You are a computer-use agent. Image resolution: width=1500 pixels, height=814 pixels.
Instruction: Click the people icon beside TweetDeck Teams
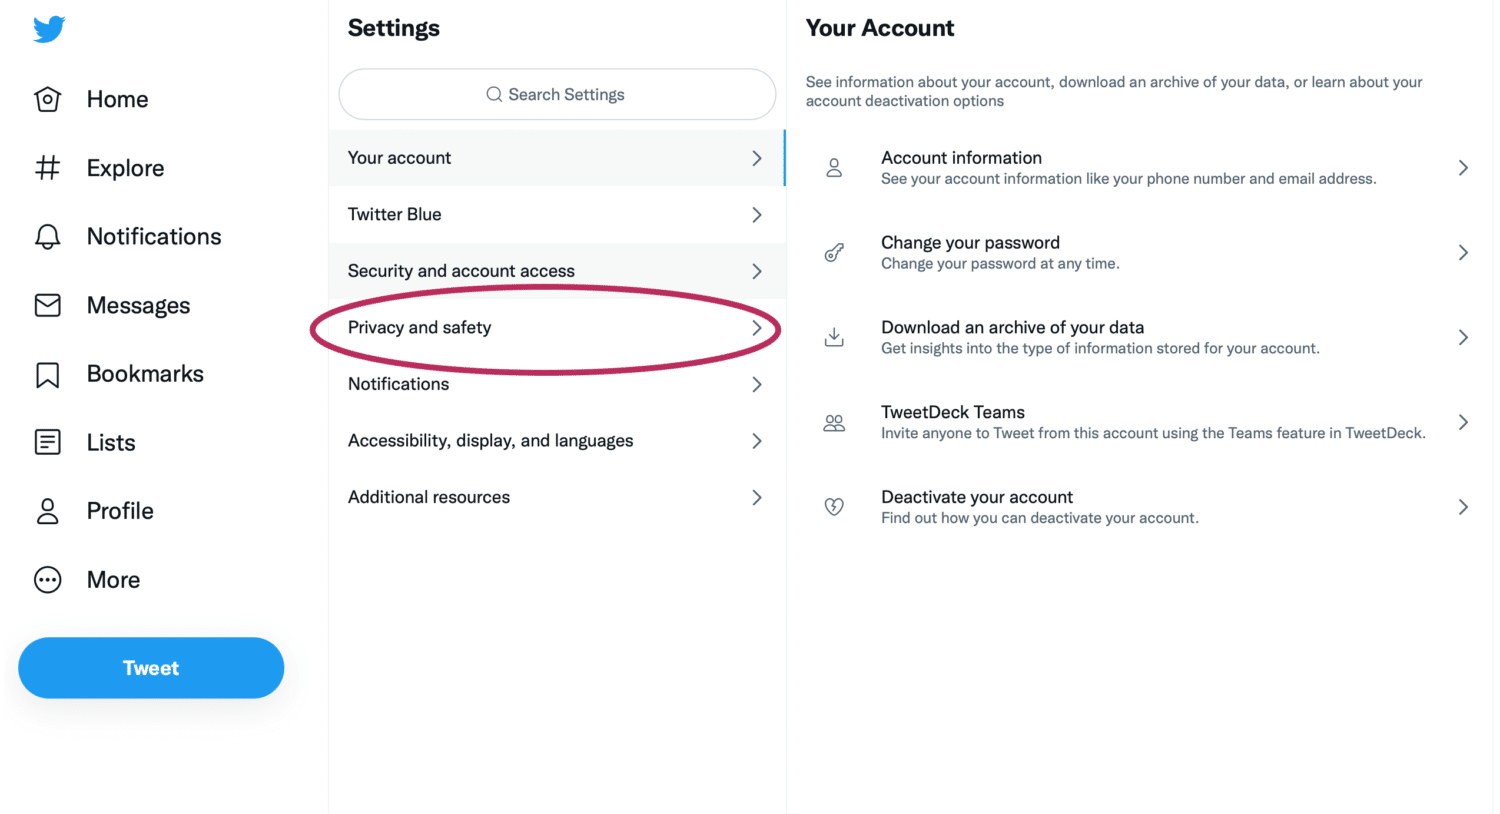click(x=834, y=423)
